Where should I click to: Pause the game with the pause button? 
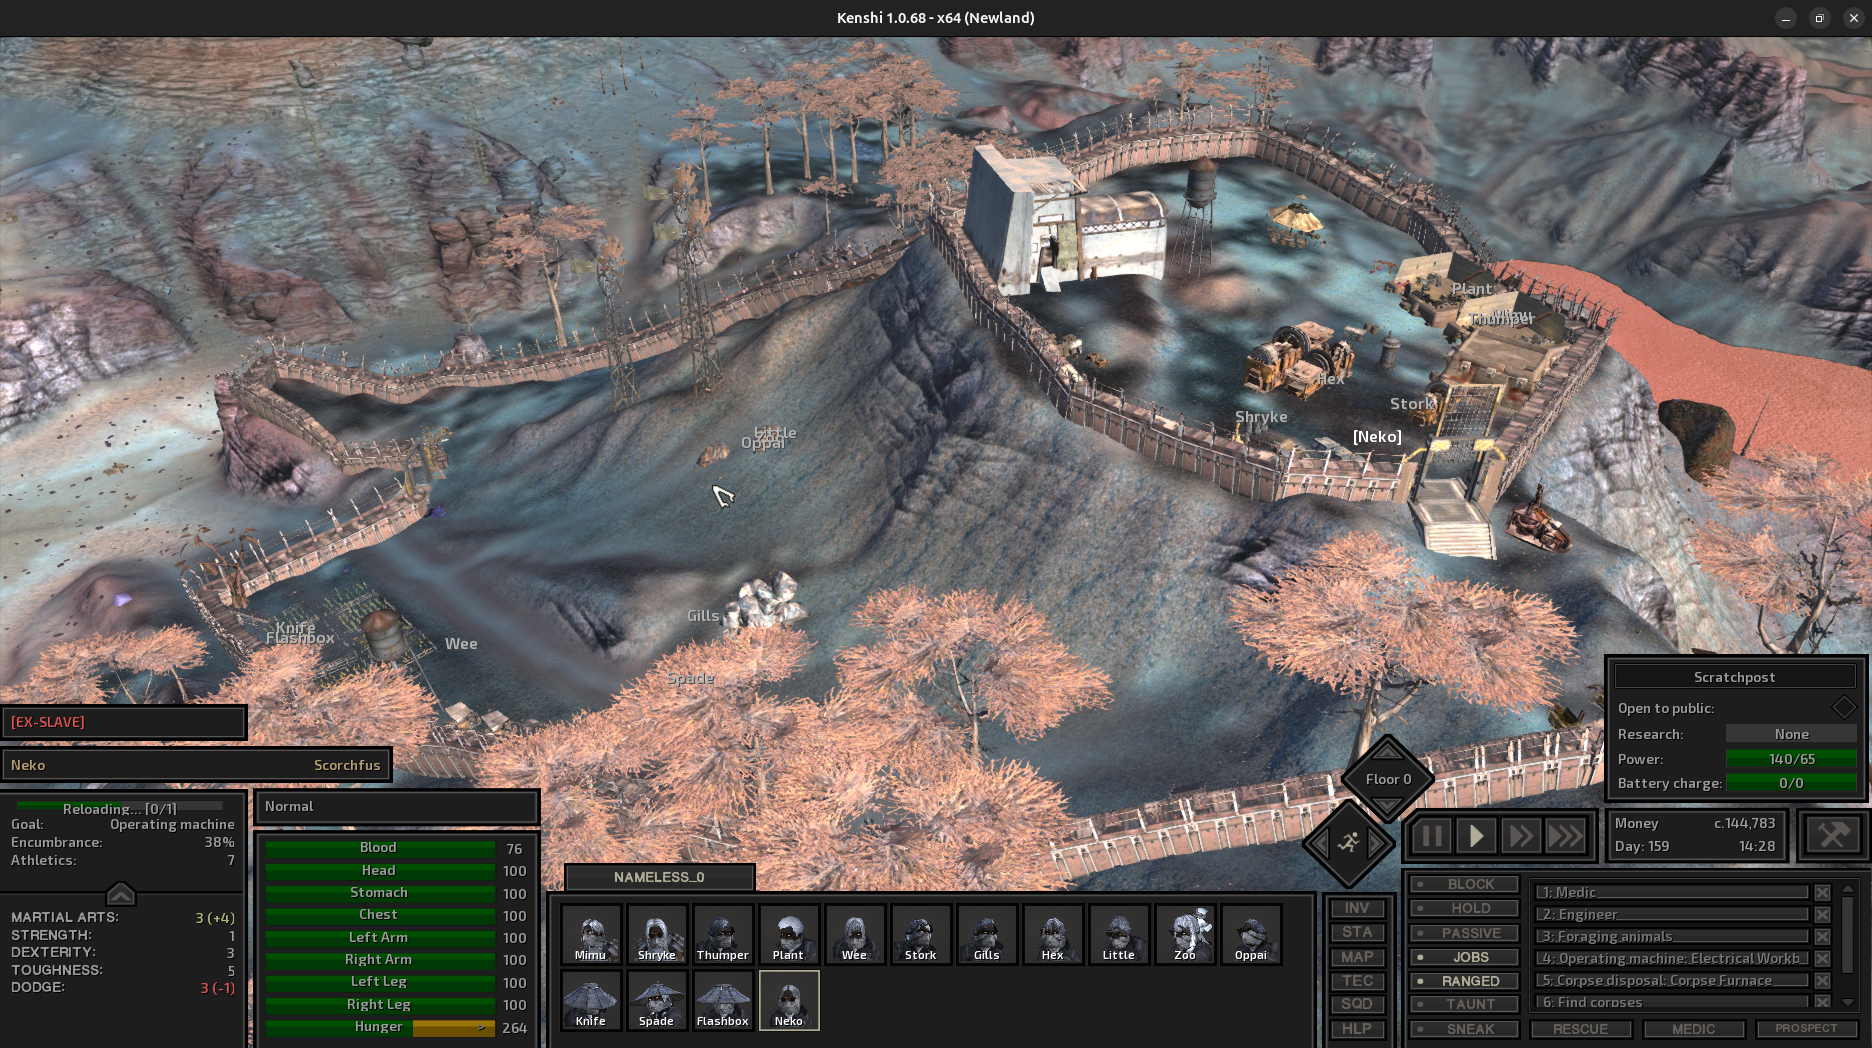point(1431,836)
